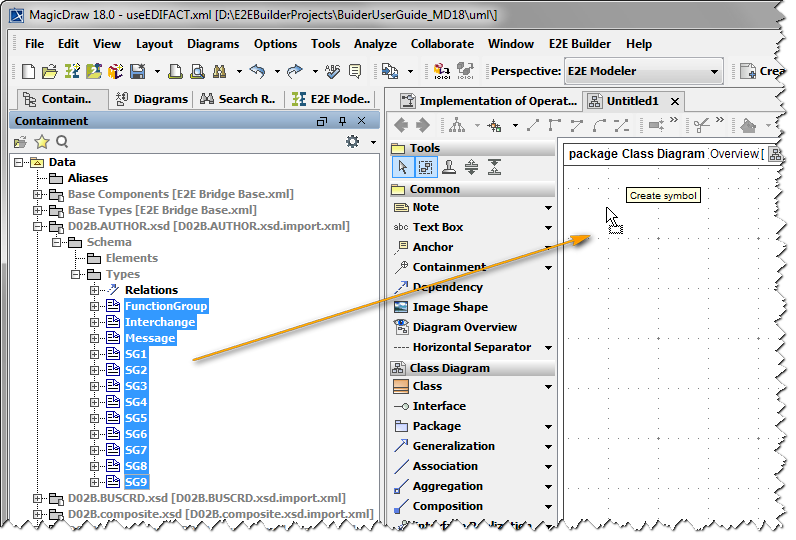Open the E2E Builder menu

click(x=580, y=44)
